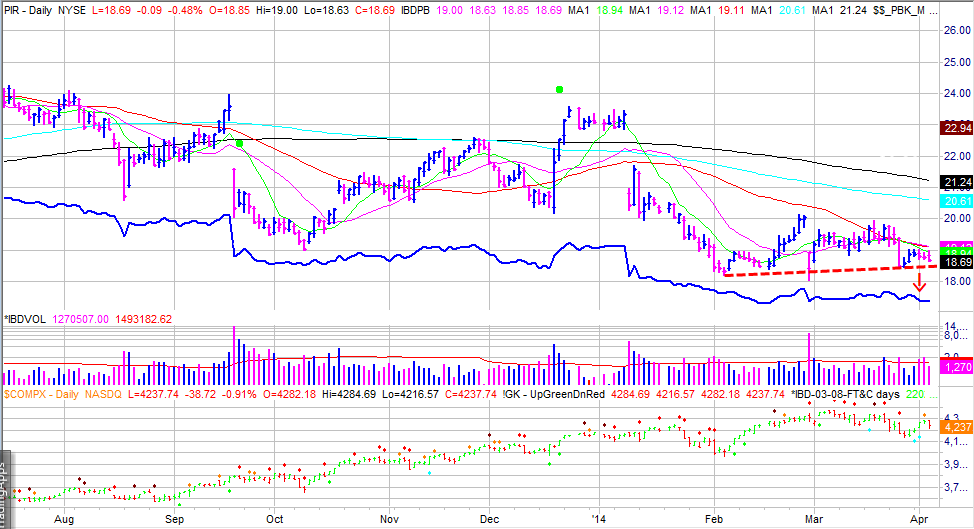Select the magenta "1270507.00" volume value
Screen dimensions: 974x529
click(x=80, y=319)
